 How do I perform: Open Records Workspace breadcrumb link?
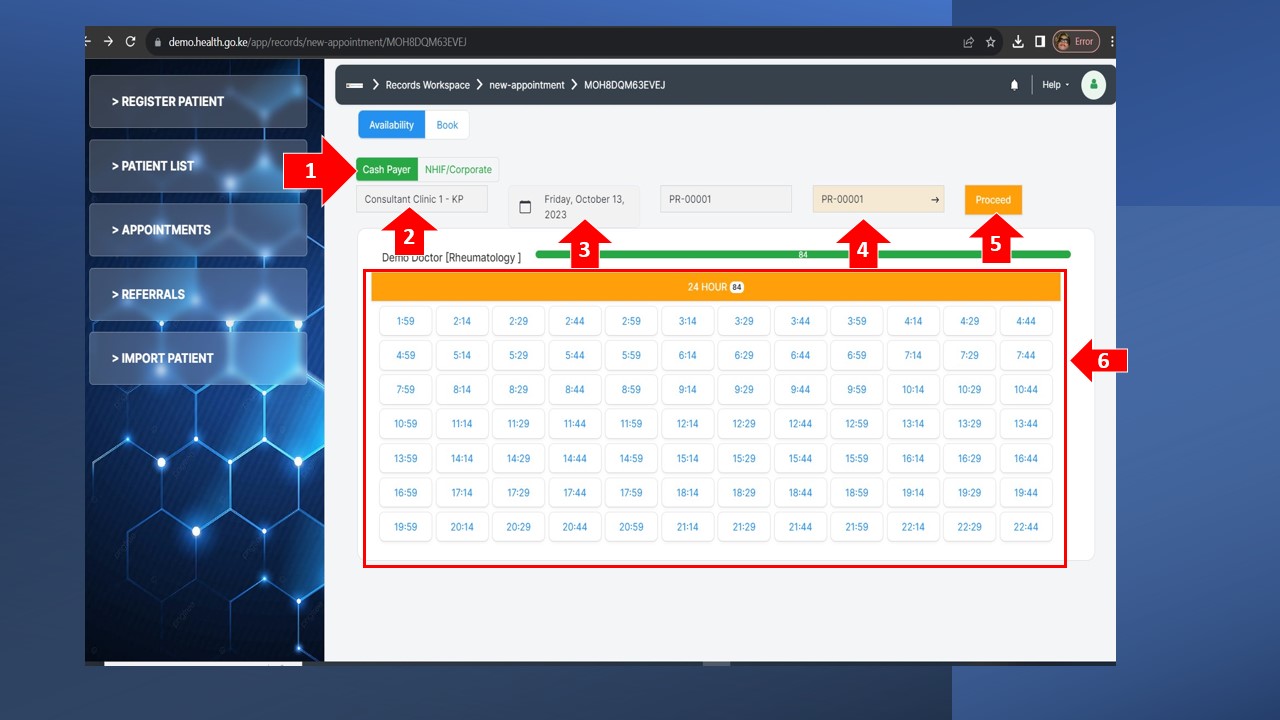point(428,85)
